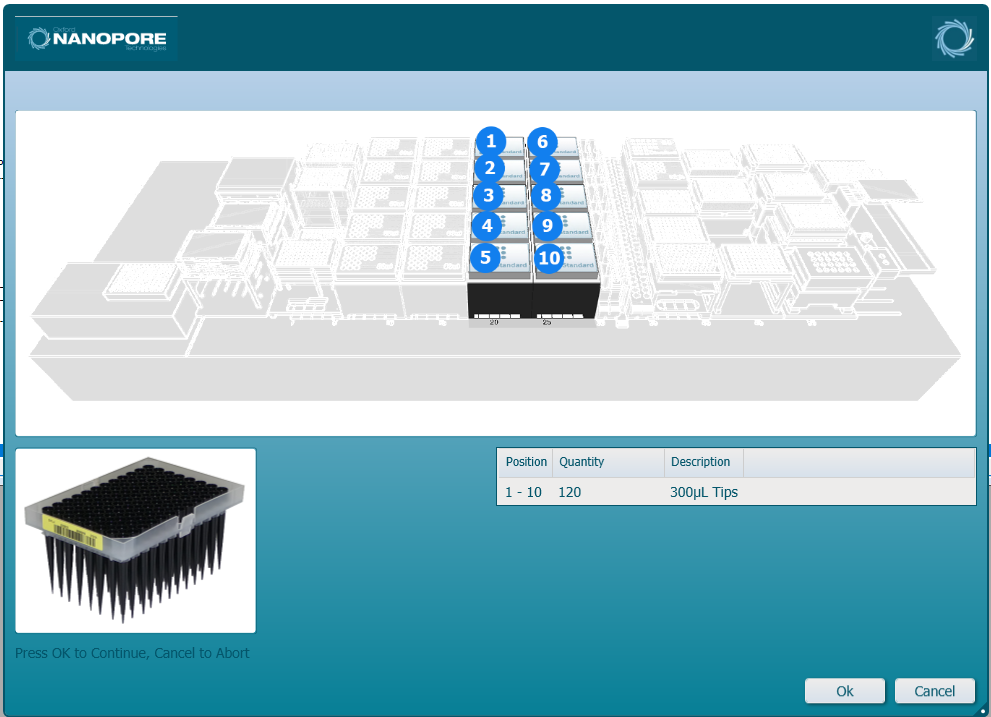Select blue position marker 4
The height and width of the screenshot is (717, 991).
click(x=487, y=225)
